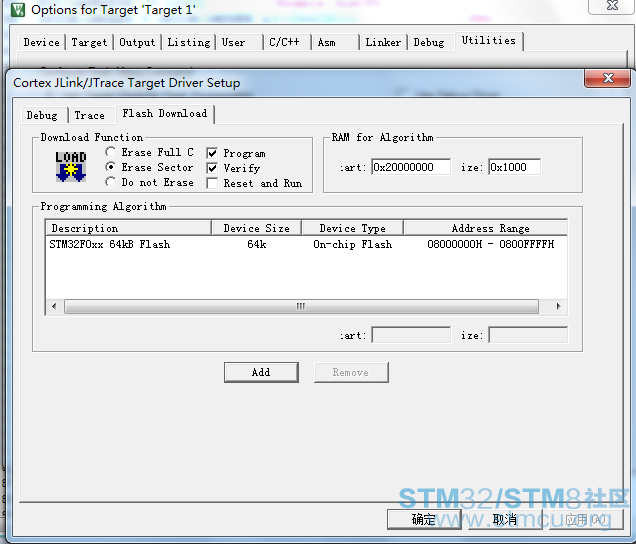Open the Linker tab in Options window
The height and width of the screenshot is (544, 636).
click(383, 42)
